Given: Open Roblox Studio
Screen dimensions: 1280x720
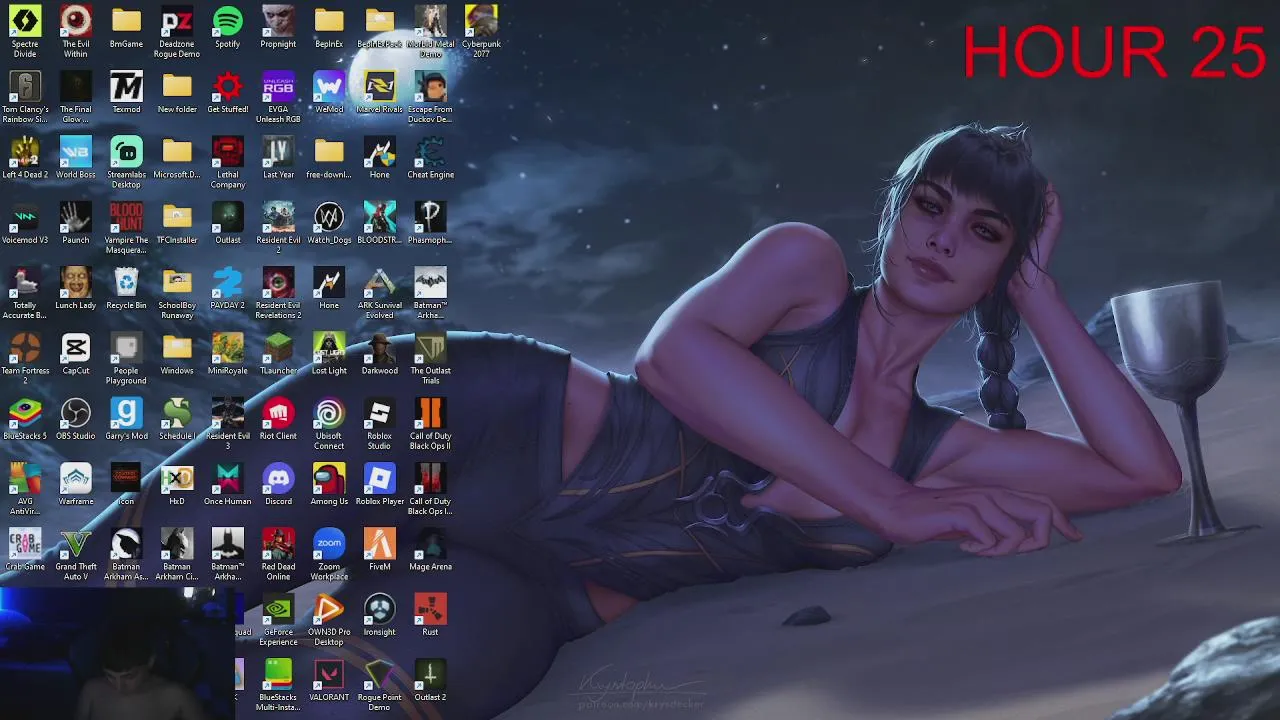Looking at the screenshot, I should (x=380, y=413).
